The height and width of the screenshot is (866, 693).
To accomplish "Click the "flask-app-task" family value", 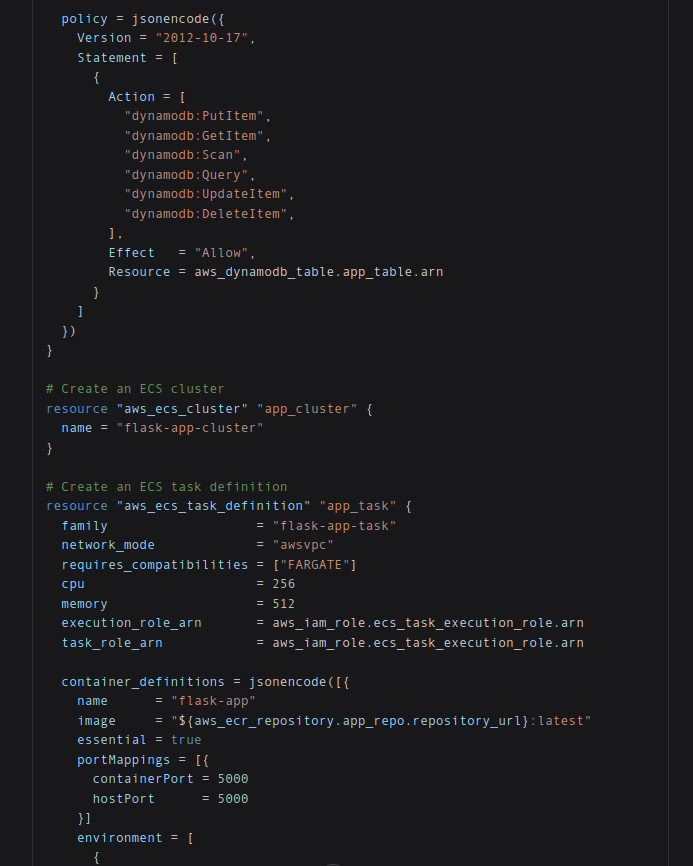I will (x=334, y=526).
